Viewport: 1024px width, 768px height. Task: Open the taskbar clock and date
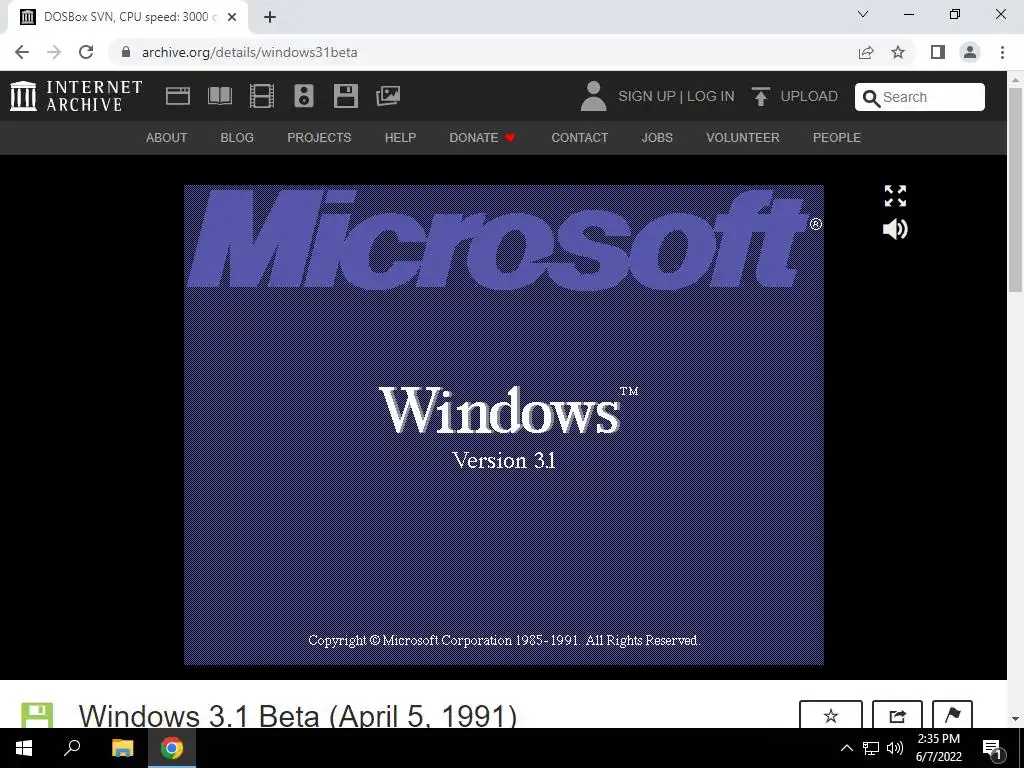pyautogui.click(x=938, y=748)
